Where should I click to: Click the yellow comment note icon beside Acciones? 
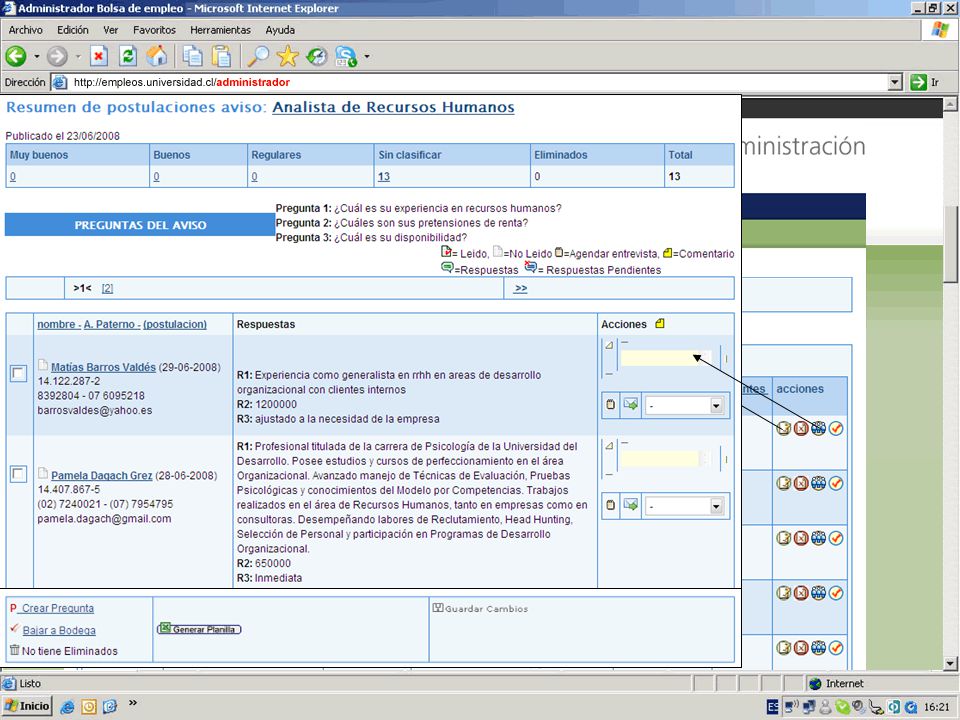pos(659,324)
